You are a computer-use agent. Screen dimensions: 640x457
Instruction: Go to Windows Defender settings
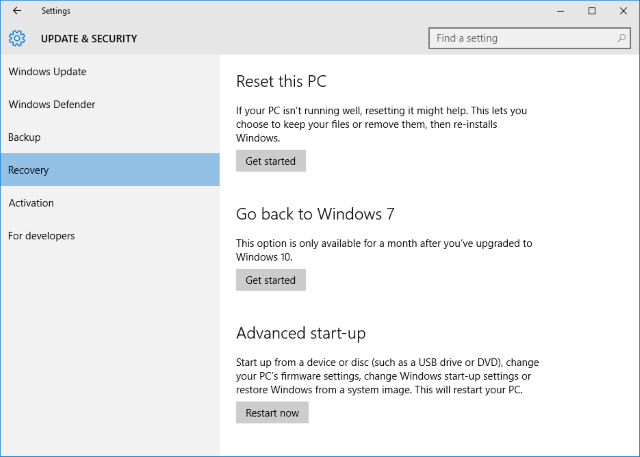click(x=52, y=104)
